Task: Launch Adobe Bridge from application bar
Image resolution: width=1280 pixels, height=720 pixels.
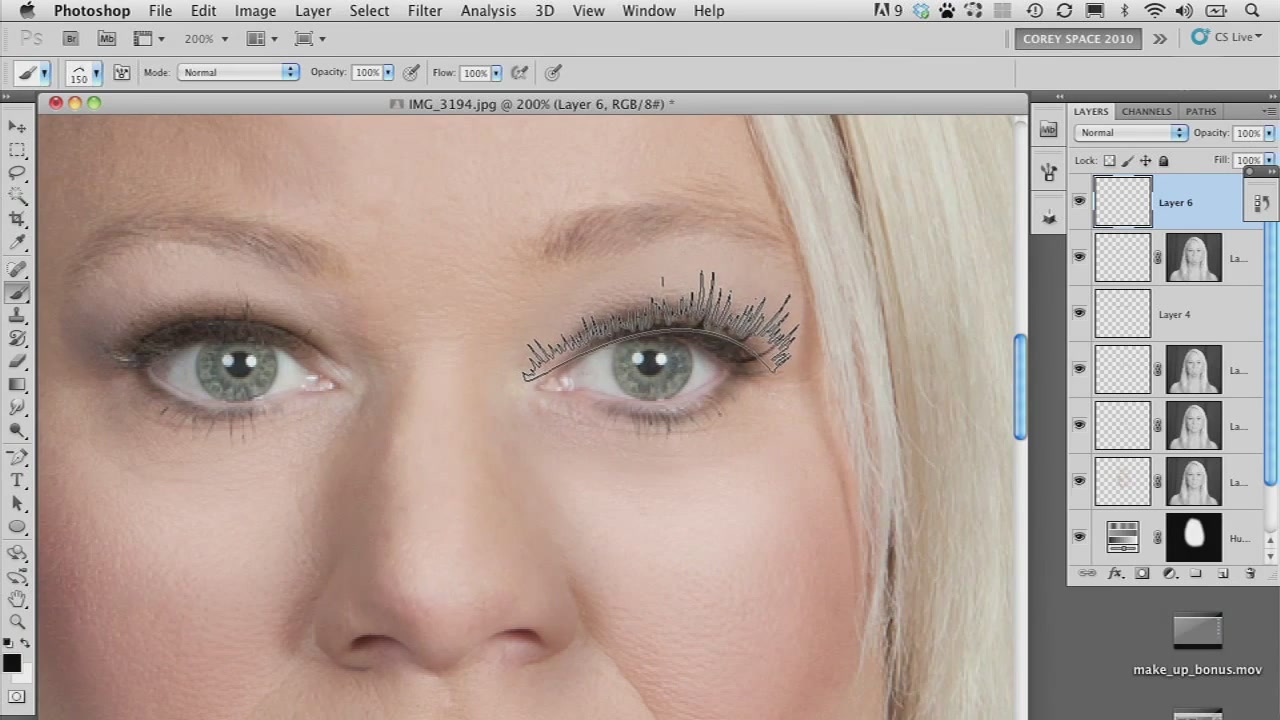Action: pyautogui.click(x=70, y=38)
